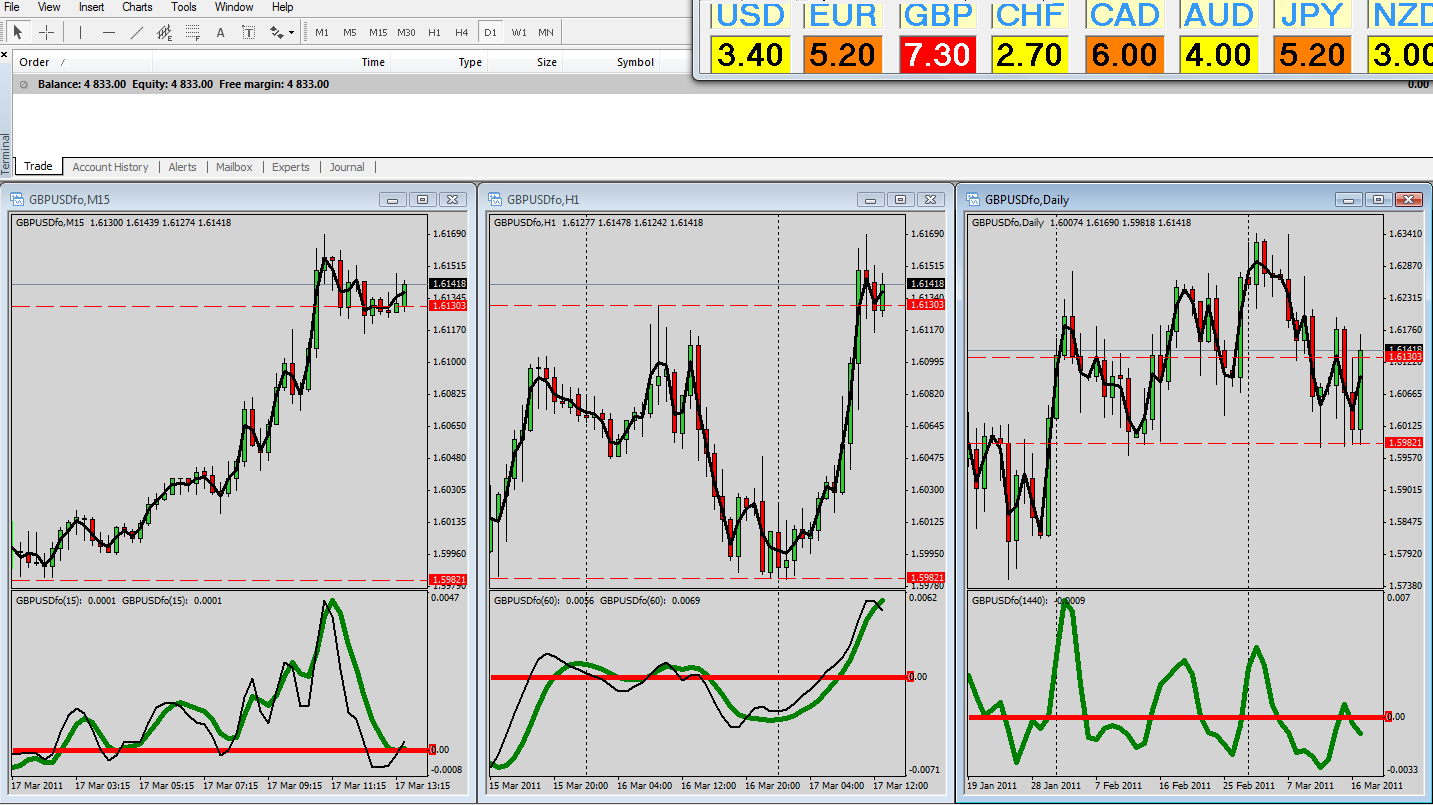Image resolution: width=1433 pixels, height=805 pixels.
Task: Switch timeframe to W1
Action: [519, 32]
